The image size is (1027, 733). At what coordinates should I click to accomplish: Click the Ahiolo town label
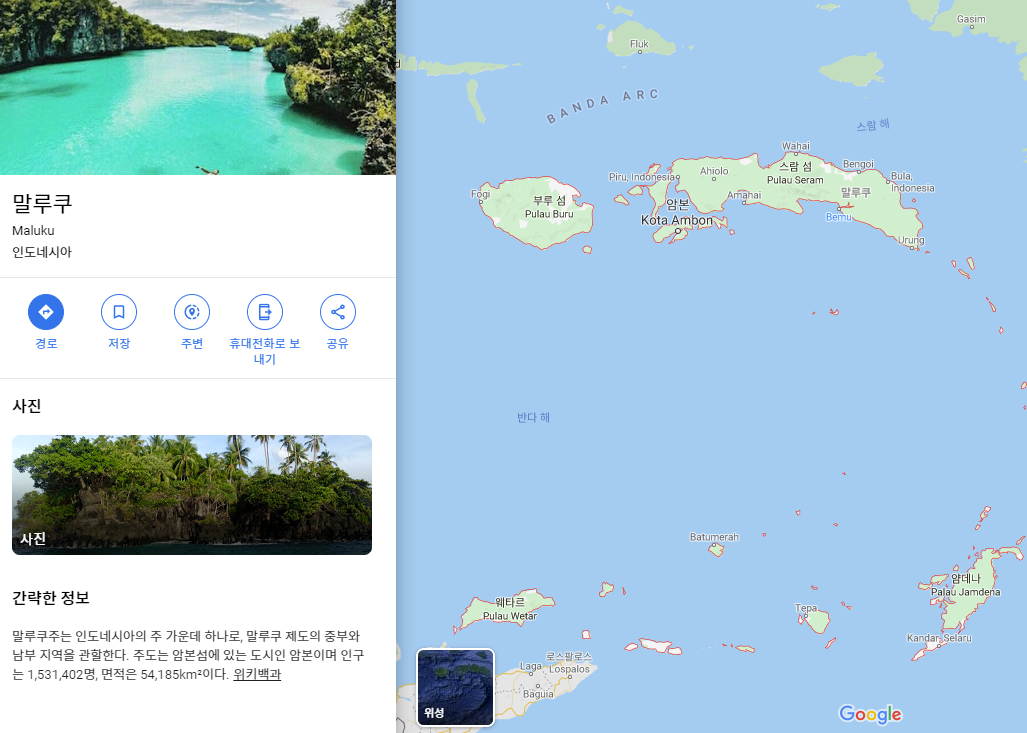click(714, 171)
